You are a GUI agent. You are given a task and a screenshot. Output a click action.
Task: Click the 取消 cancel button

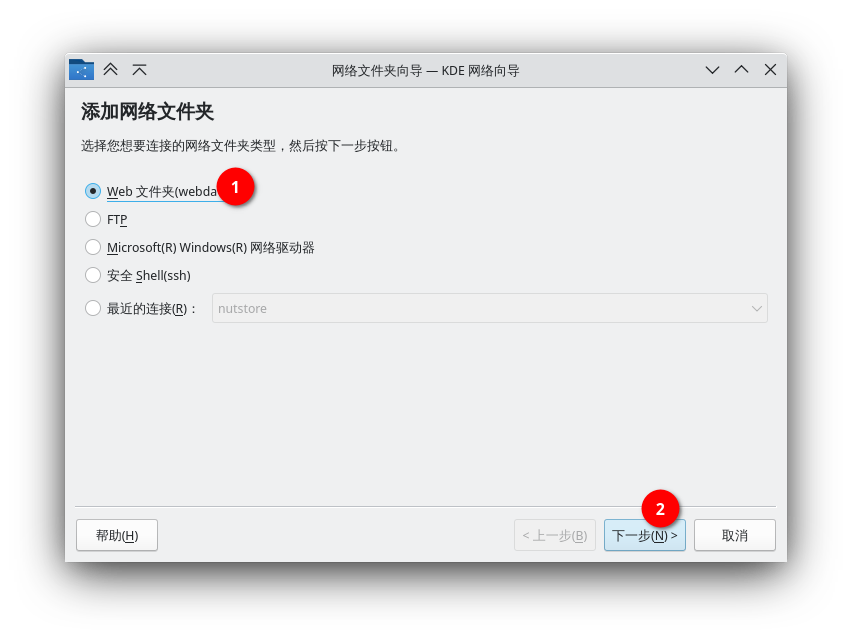734,535
